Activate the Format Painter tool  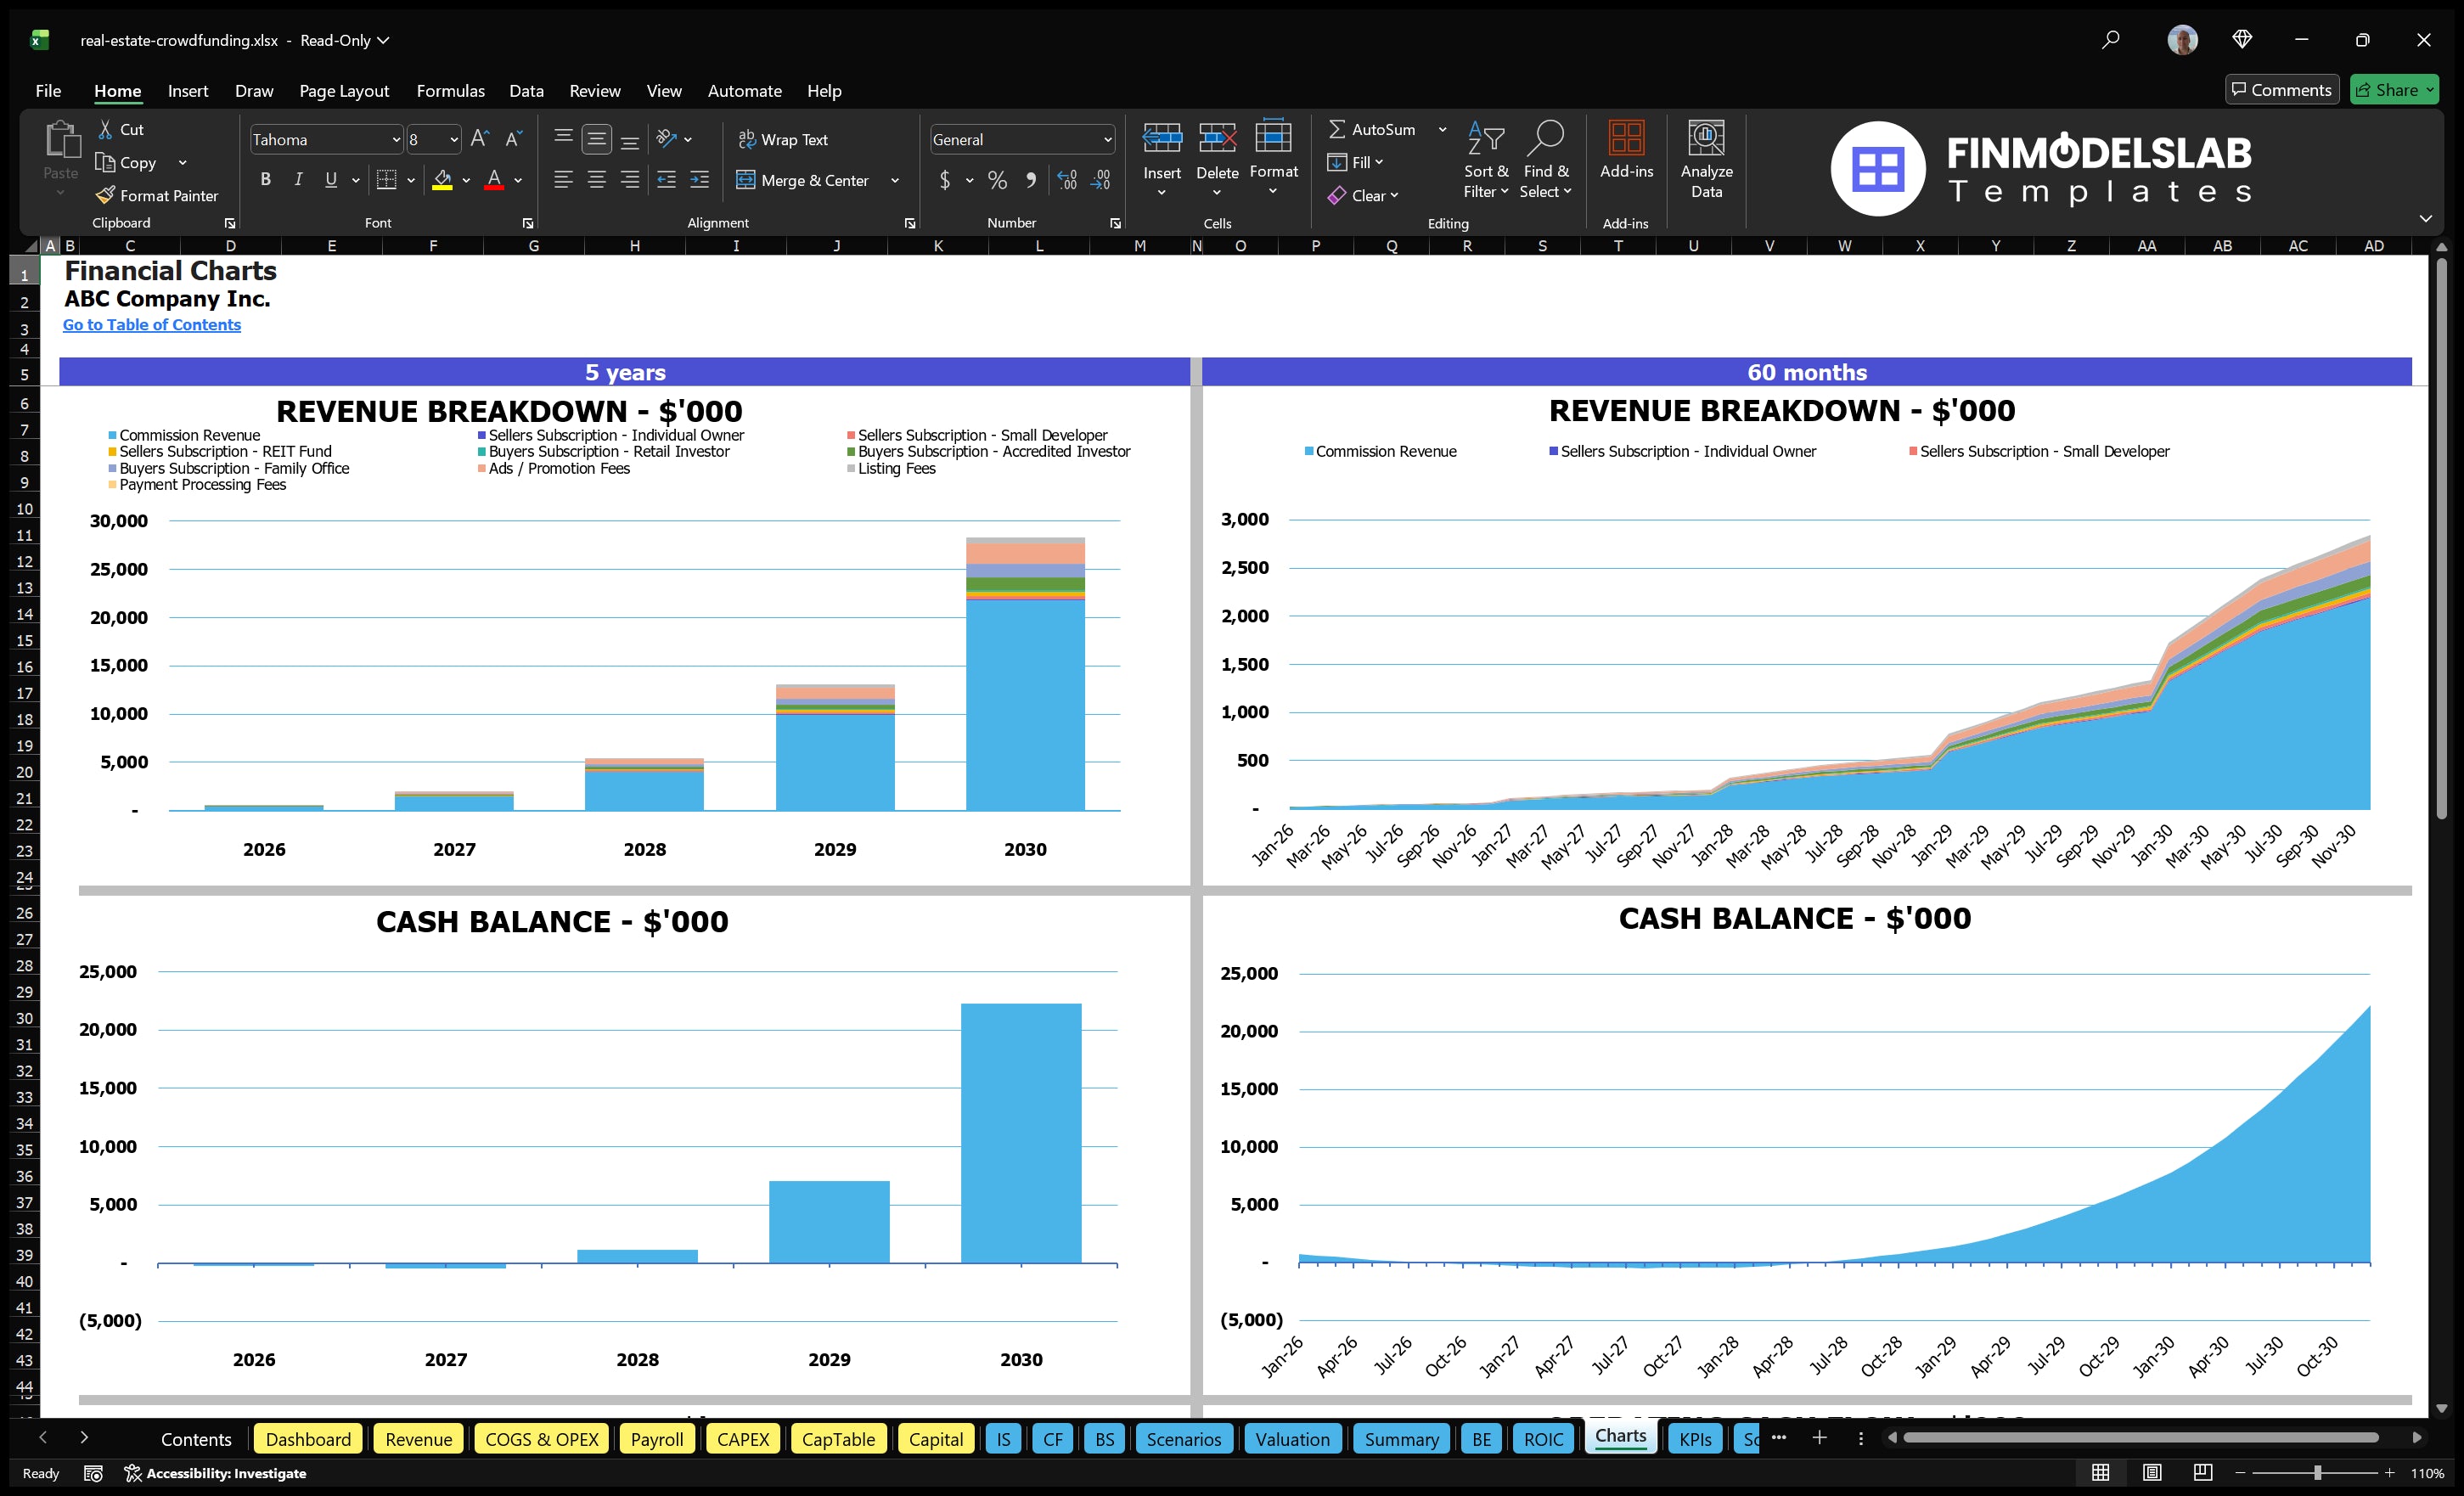(157, 195)
